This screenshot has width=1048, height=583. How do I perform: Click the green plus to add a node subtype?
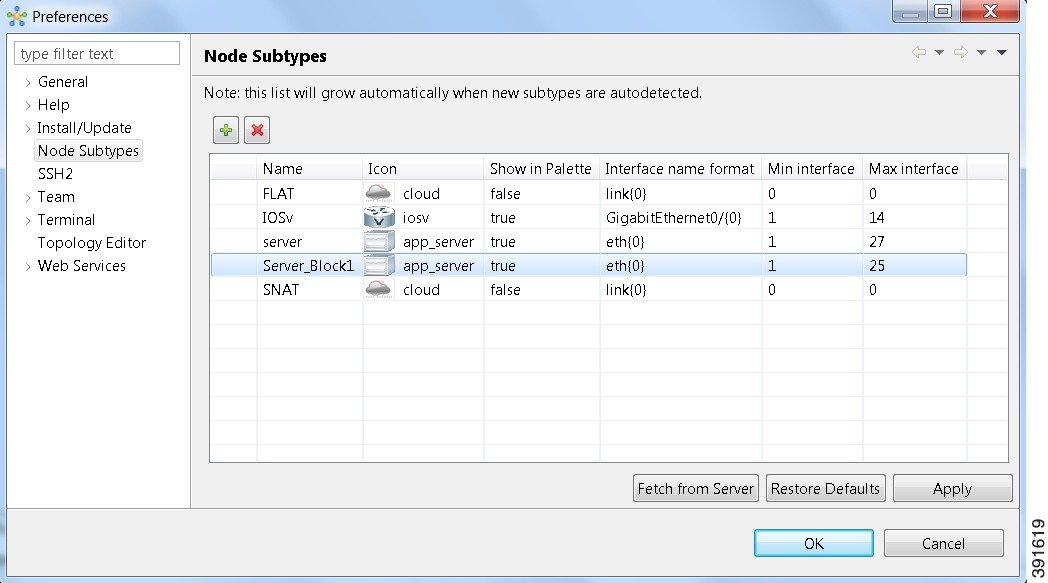click(x=226, y=130)
